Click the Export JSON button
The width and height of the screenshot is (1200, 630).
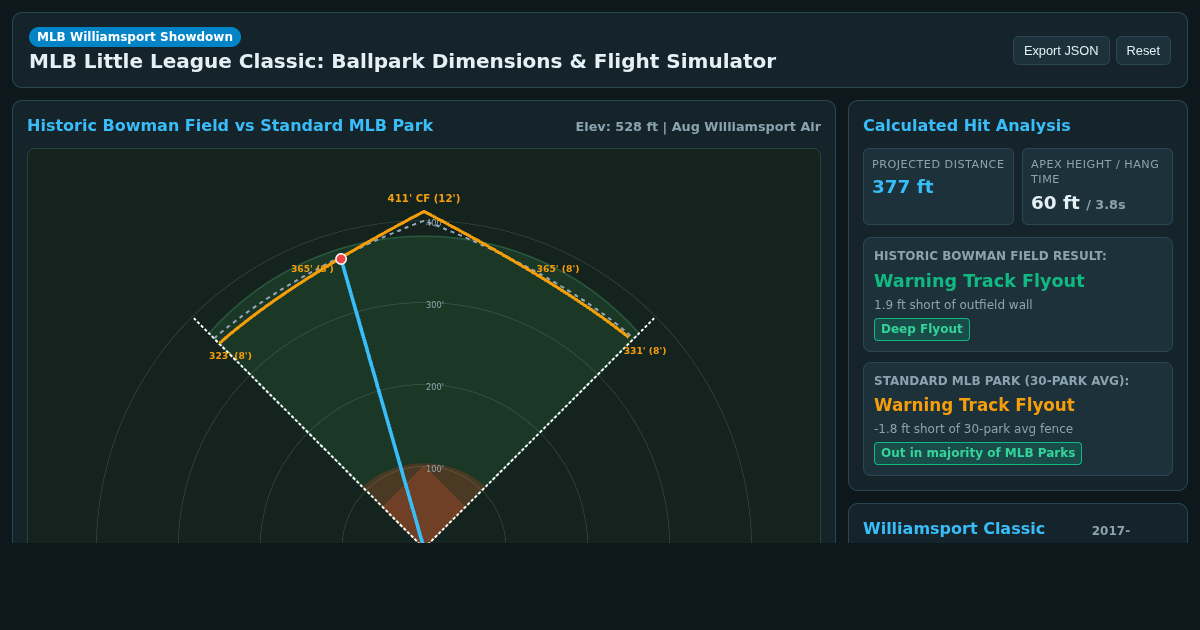coord(1061,51)
